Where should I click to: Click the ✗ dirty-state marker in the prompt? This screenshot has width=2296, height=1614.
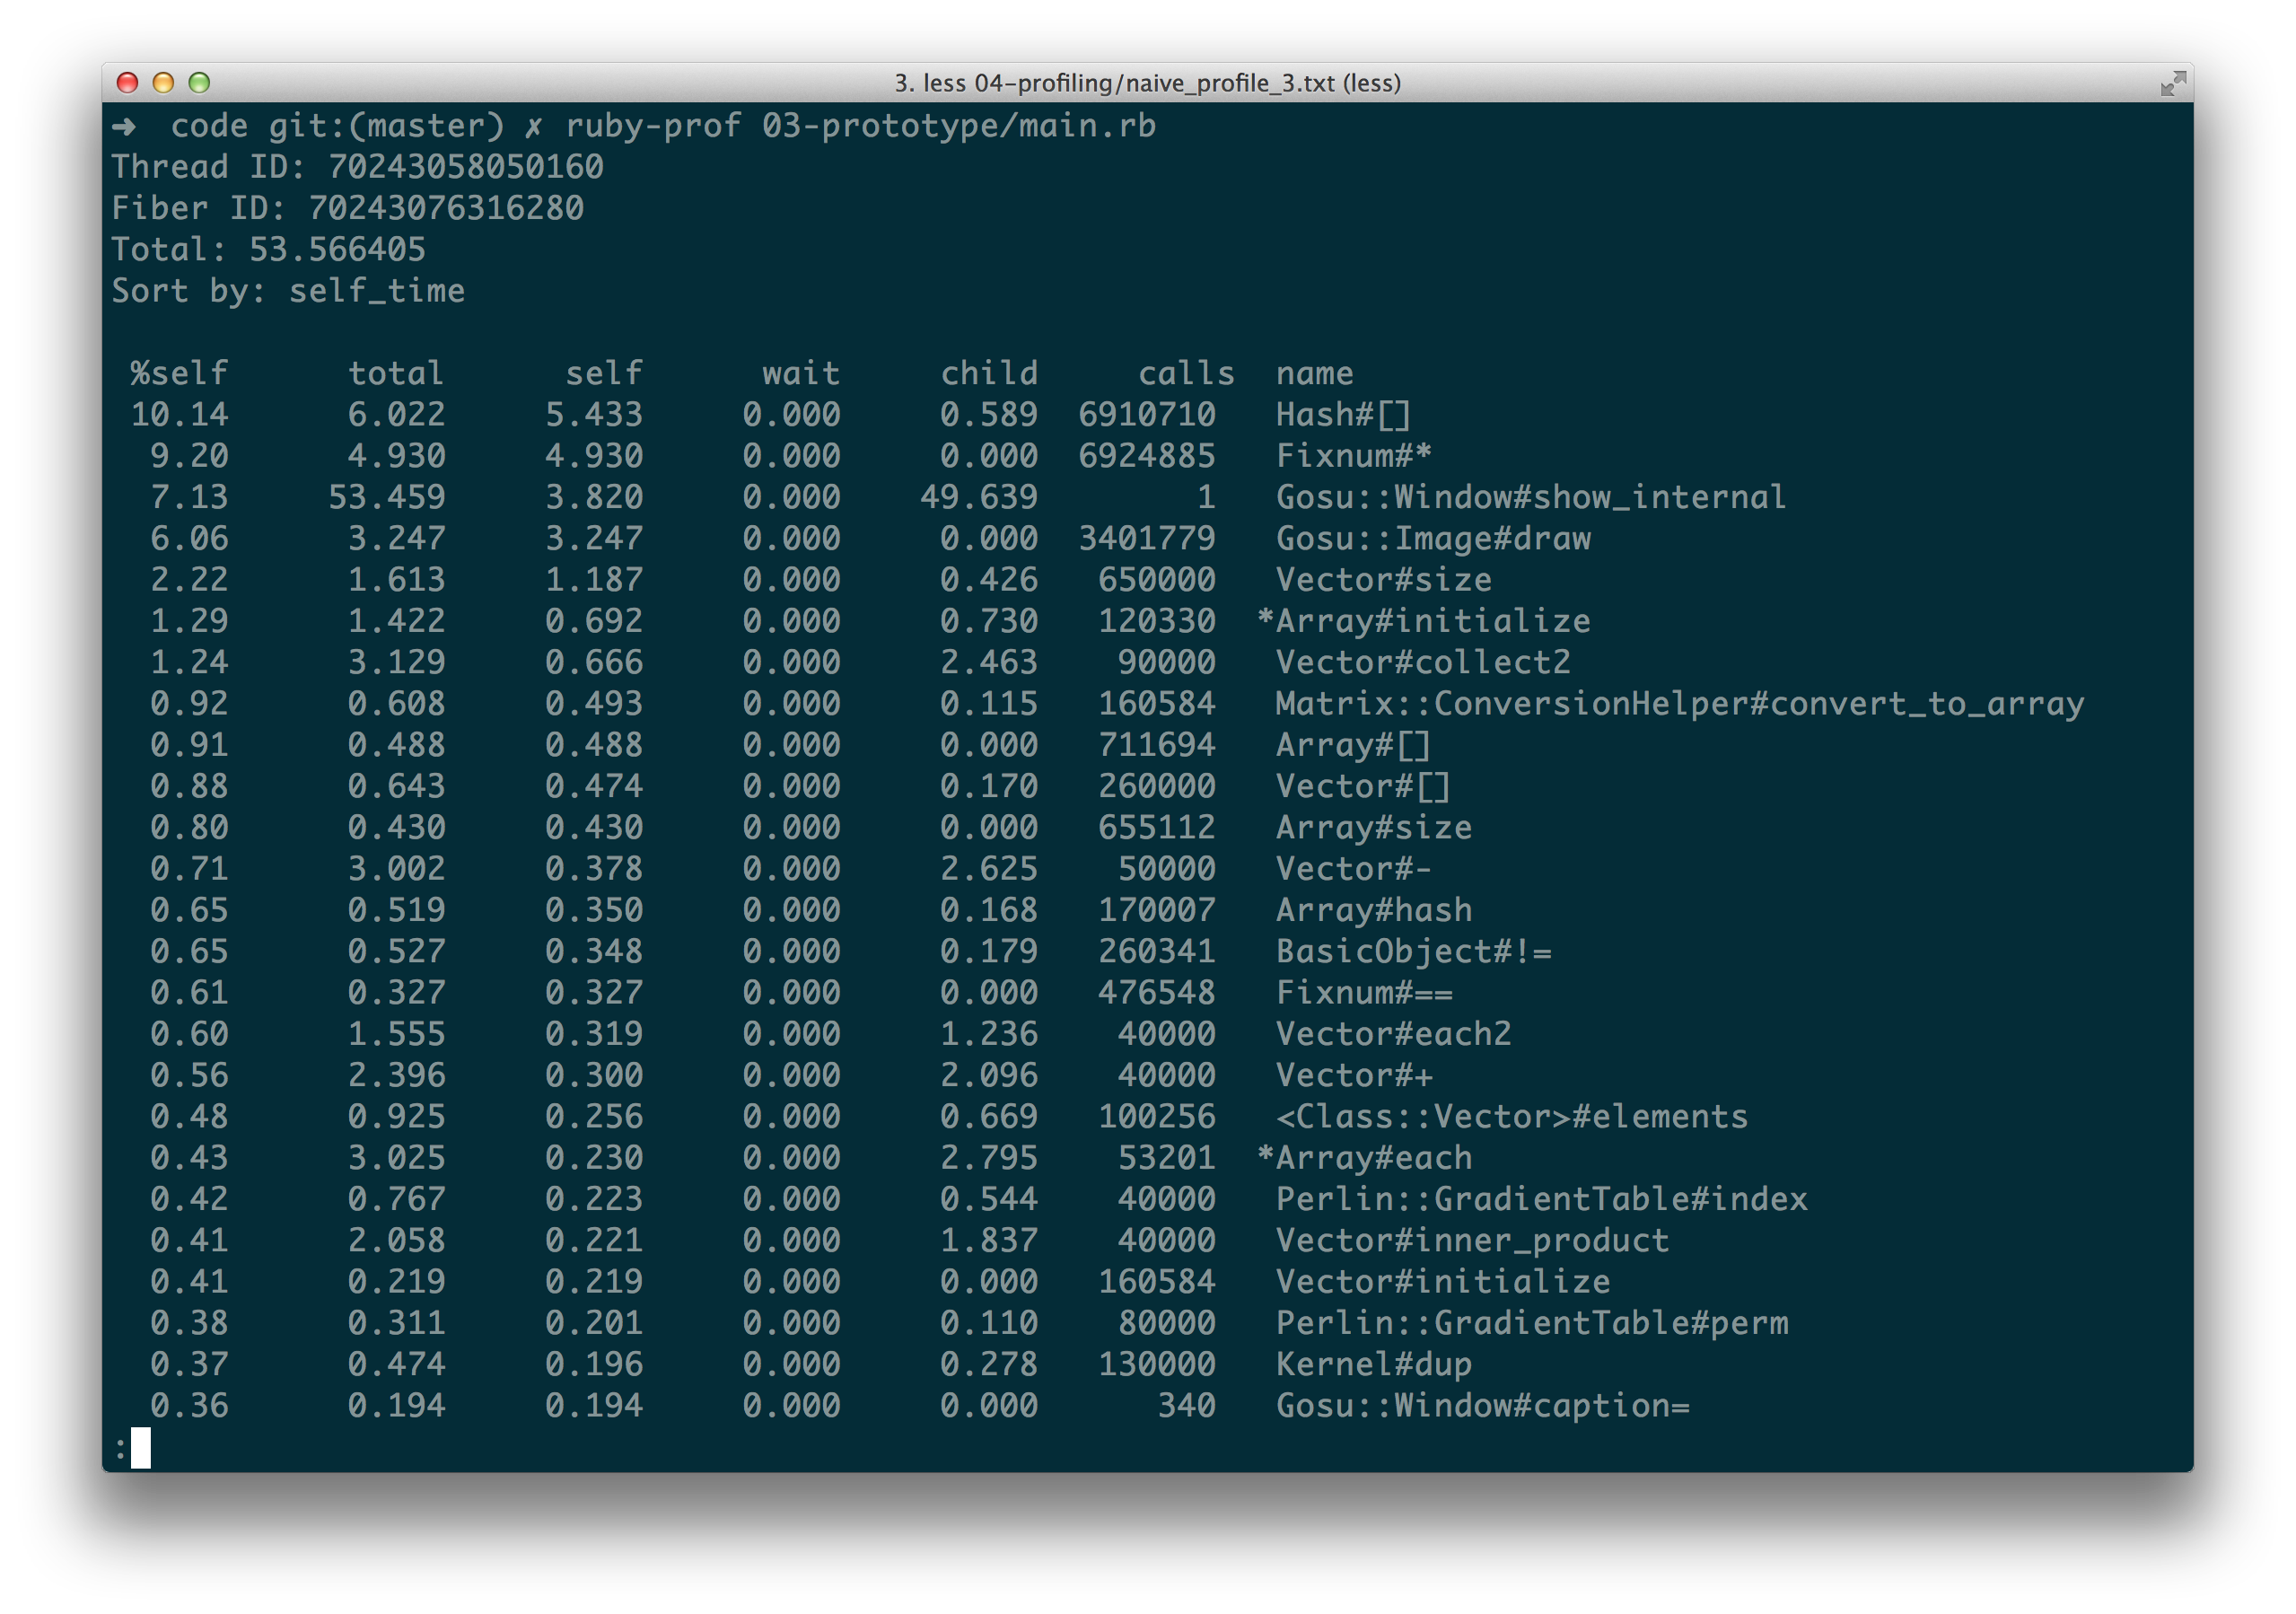coord(533,125)
